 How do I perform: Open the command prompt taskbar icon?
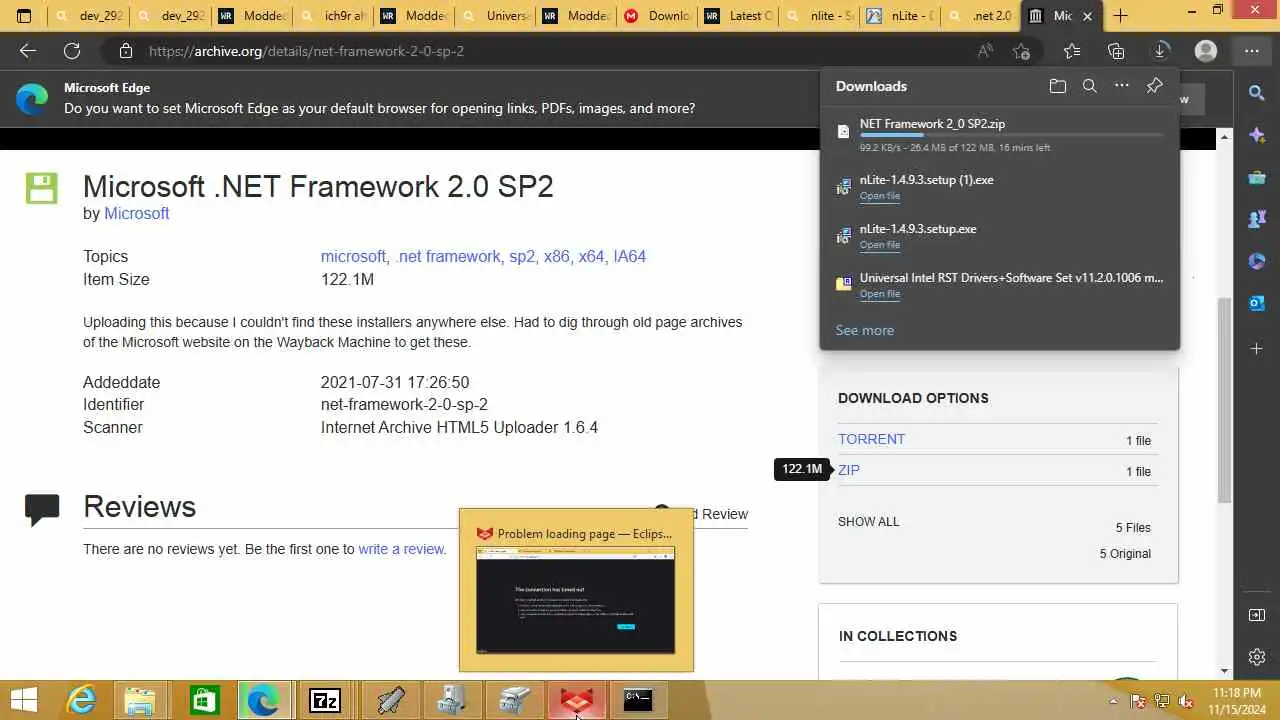(638, 700)
